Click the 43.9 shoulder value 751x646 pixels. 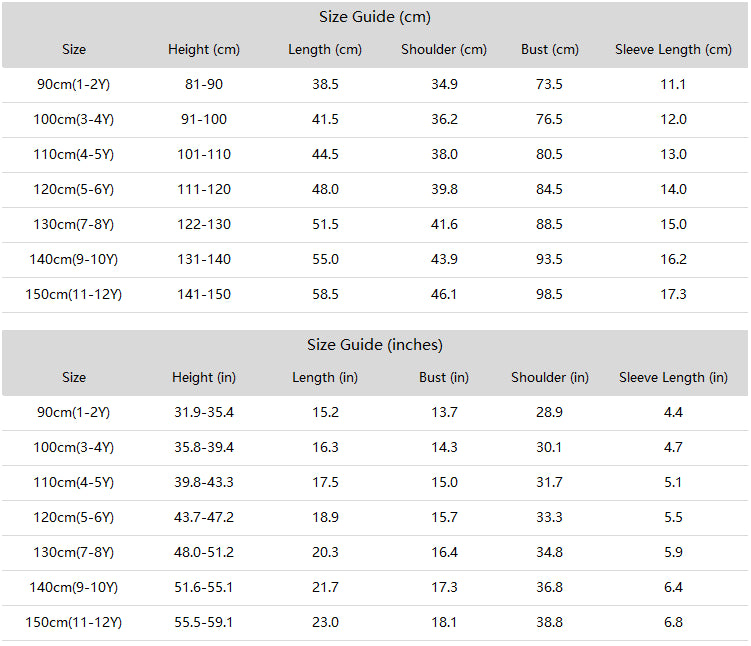[x=444, y=259]
